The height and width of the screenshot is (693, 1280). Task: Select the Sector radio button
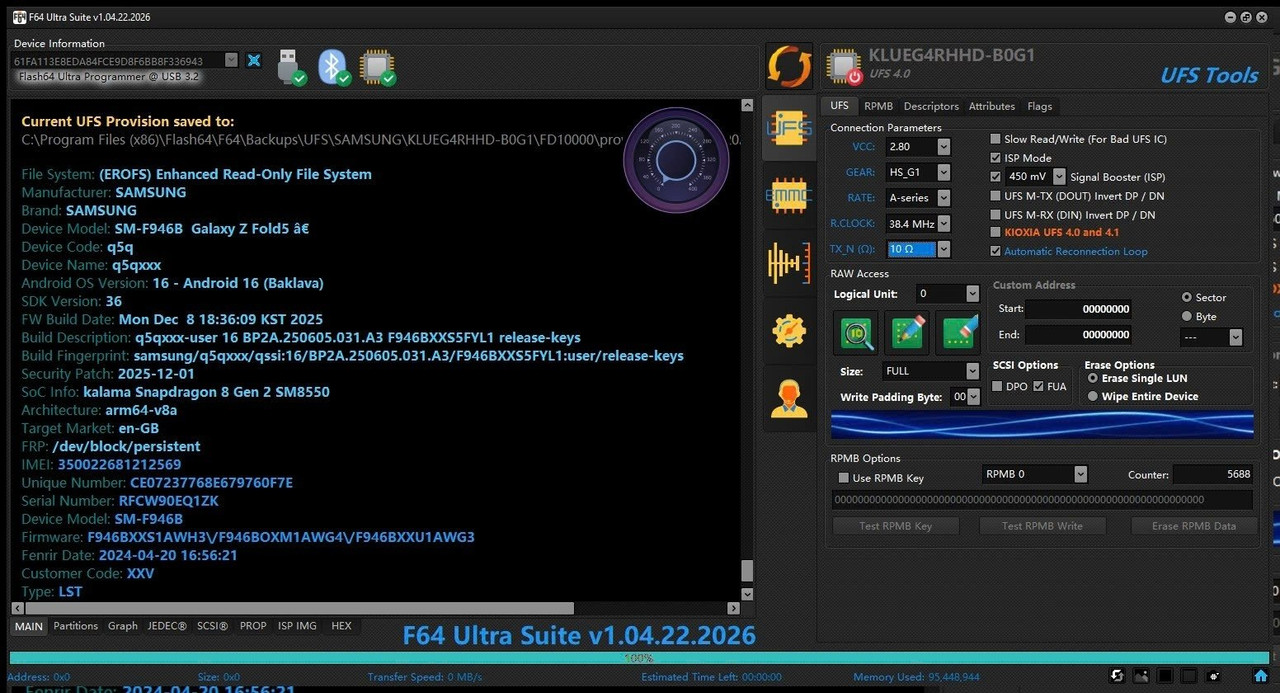[x=1187, y=297]
